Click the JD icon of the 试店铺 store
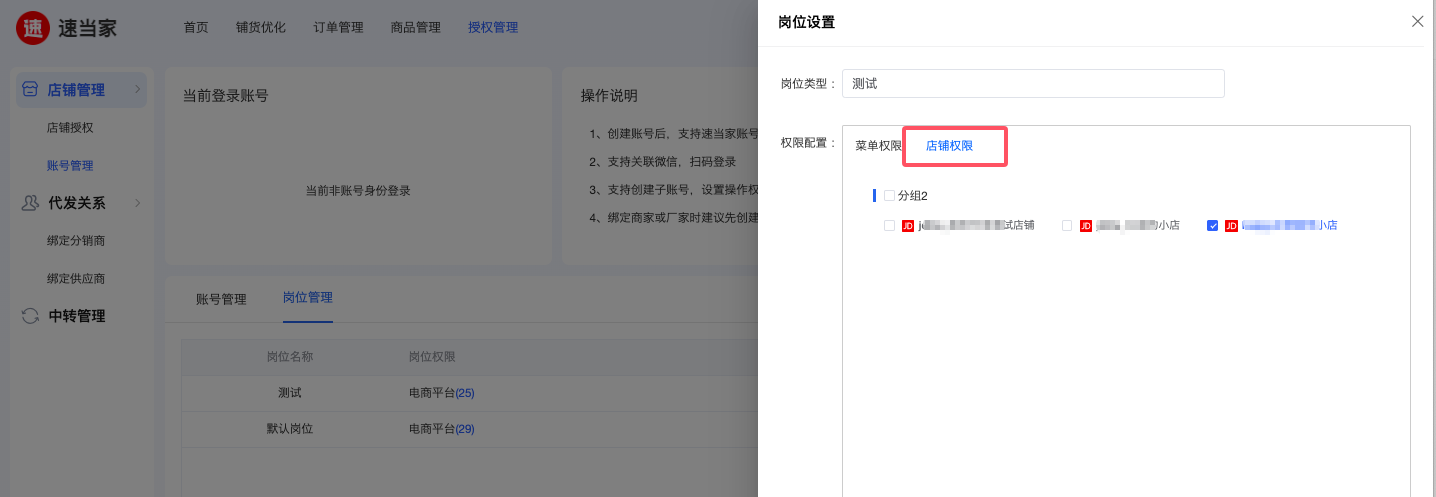Screen dimensions: 1436x497 [x=908, y=226]
